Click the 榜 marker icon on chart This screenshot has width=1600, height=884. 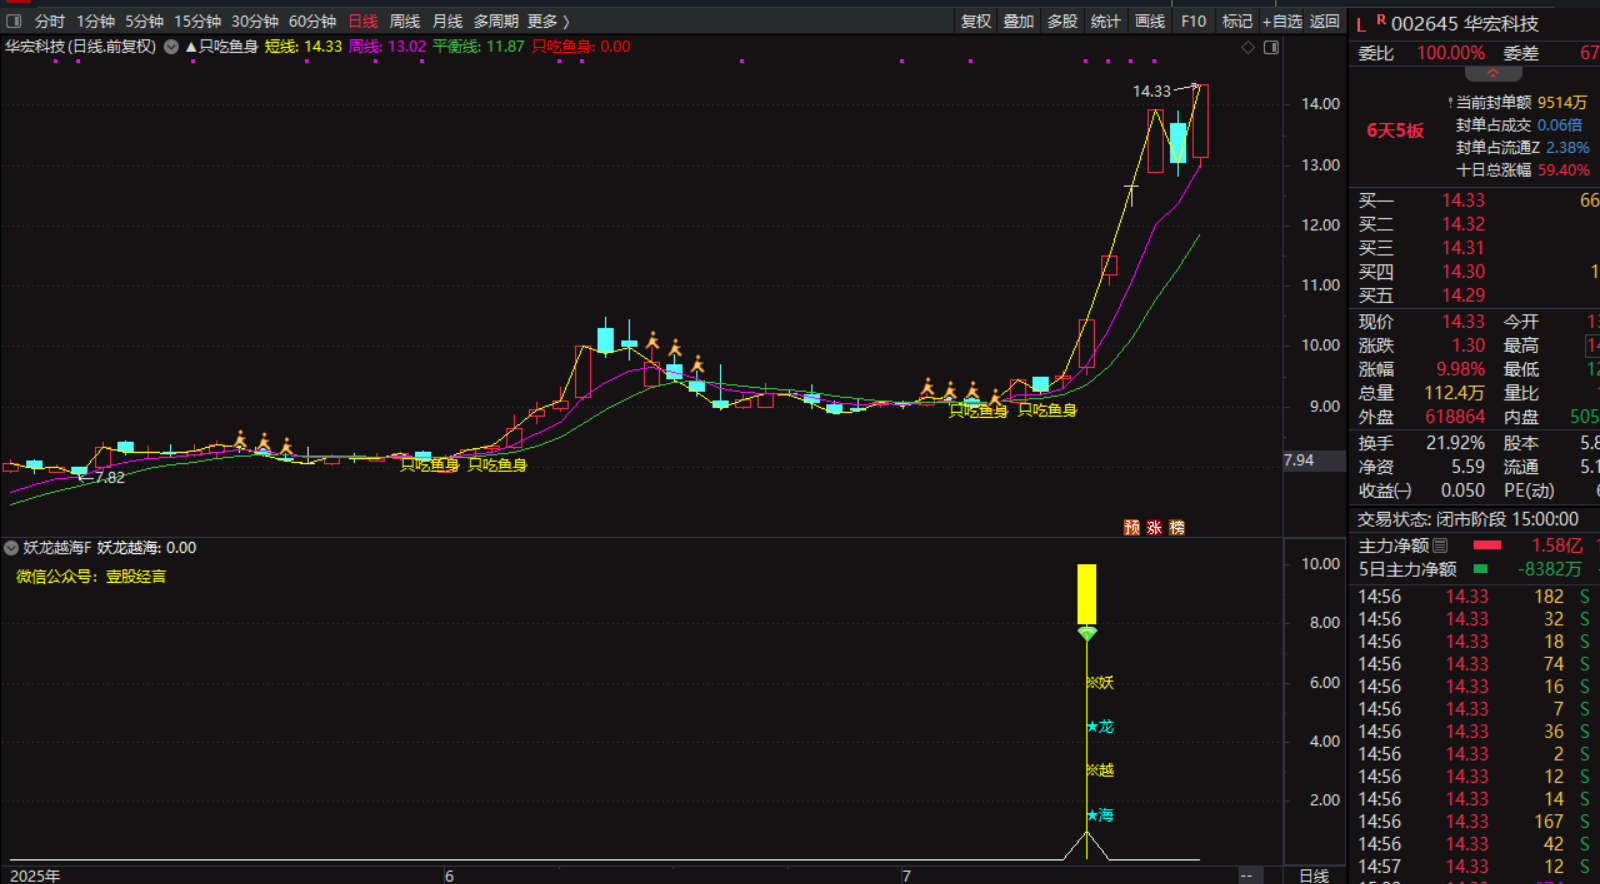point(1177,528)
